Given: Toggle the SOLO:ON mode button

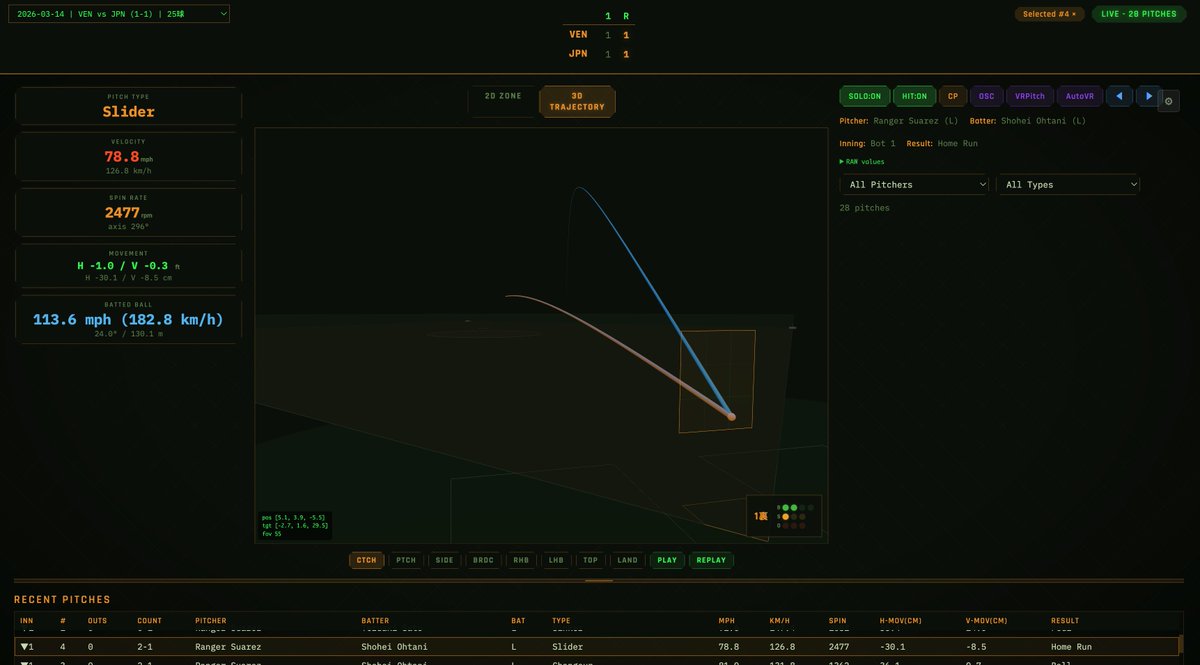Looking at the screenshot, I should point(865,96).
